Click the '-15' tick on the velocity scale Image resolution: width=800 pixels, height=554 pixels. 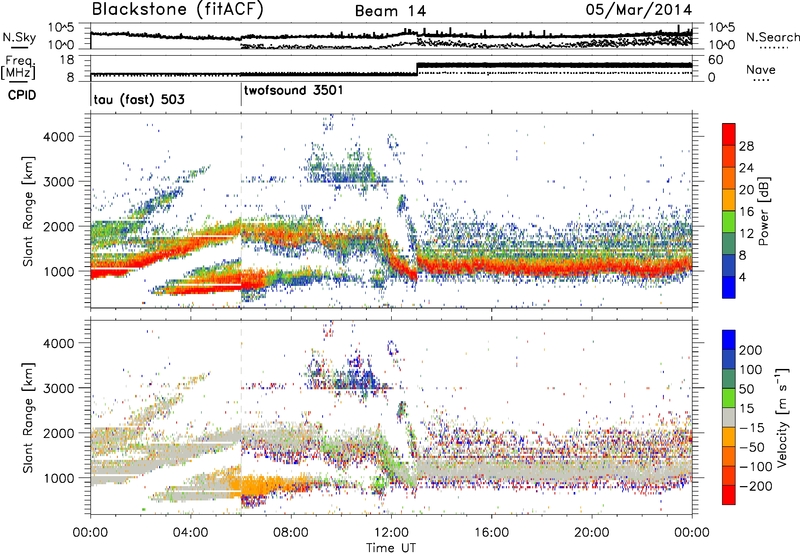(x=752, y=428)
